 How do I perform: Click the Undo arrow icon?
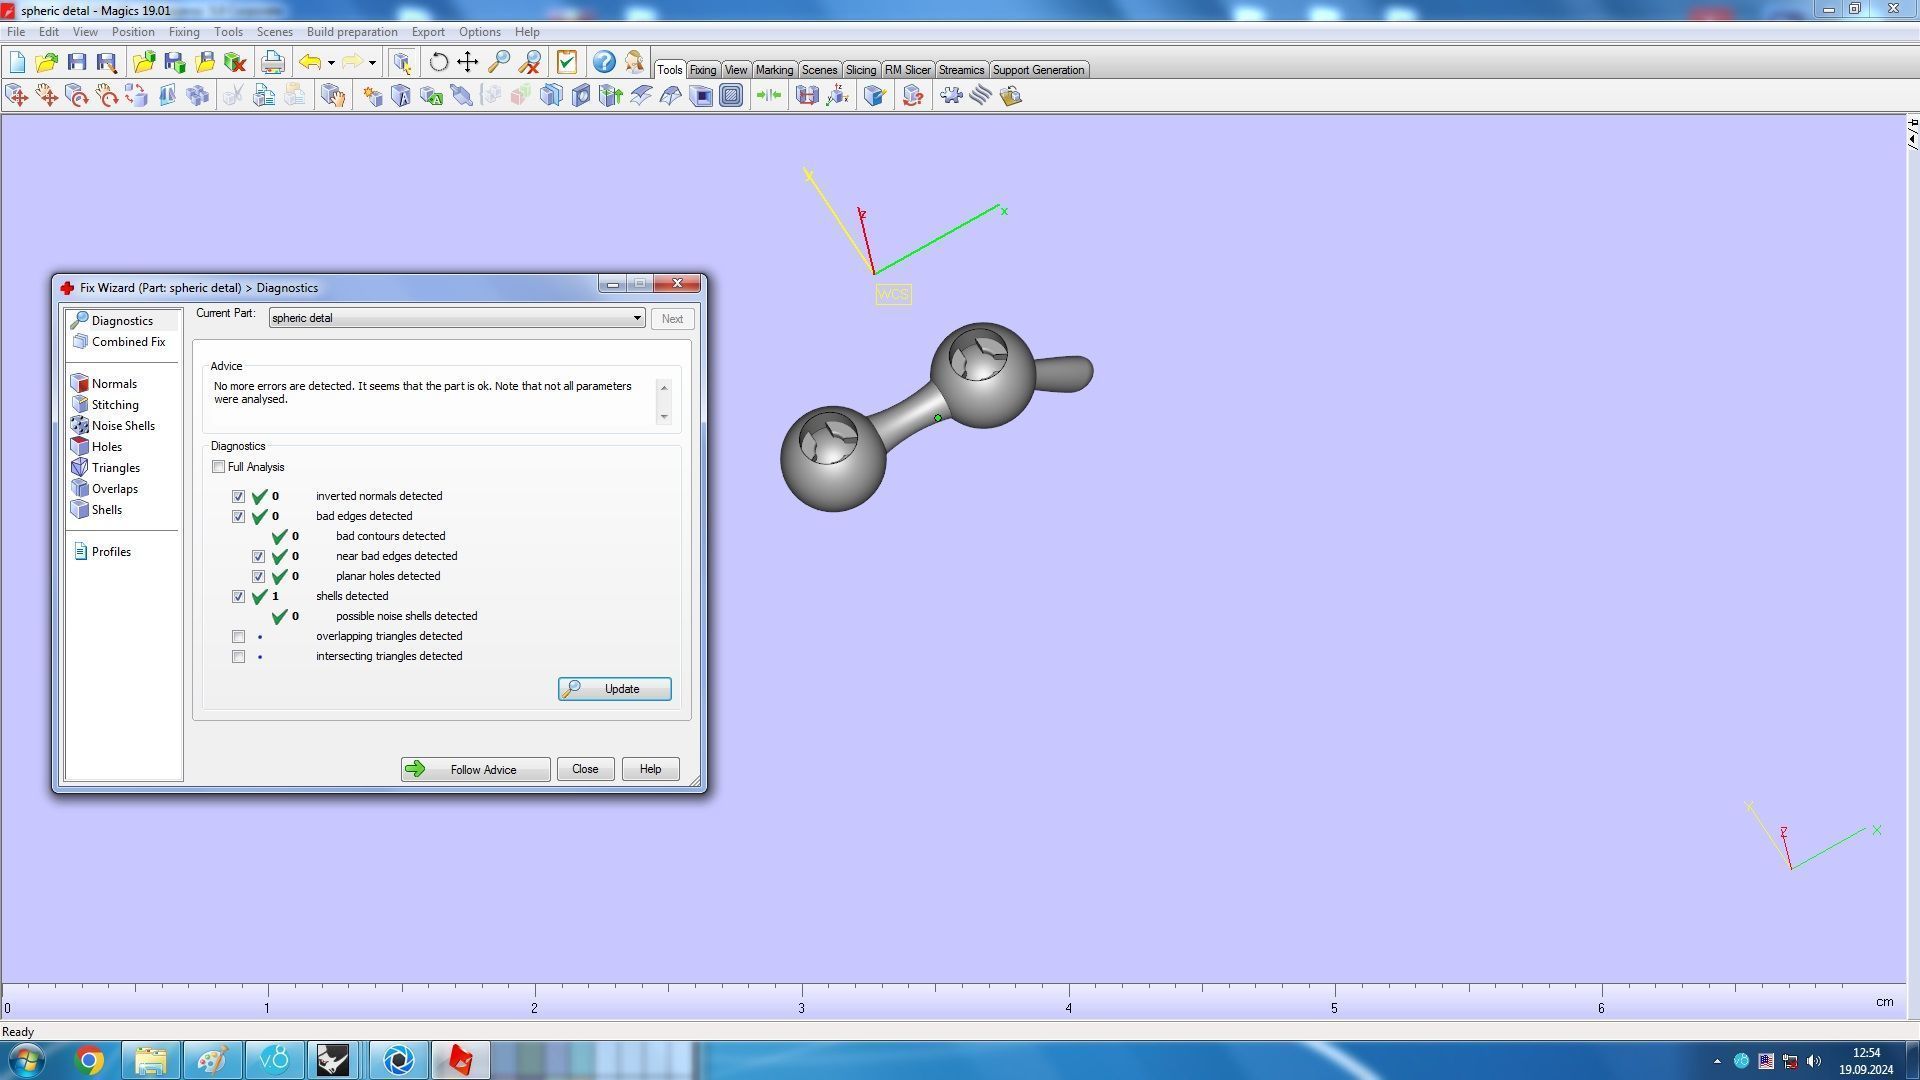[309, 63]
